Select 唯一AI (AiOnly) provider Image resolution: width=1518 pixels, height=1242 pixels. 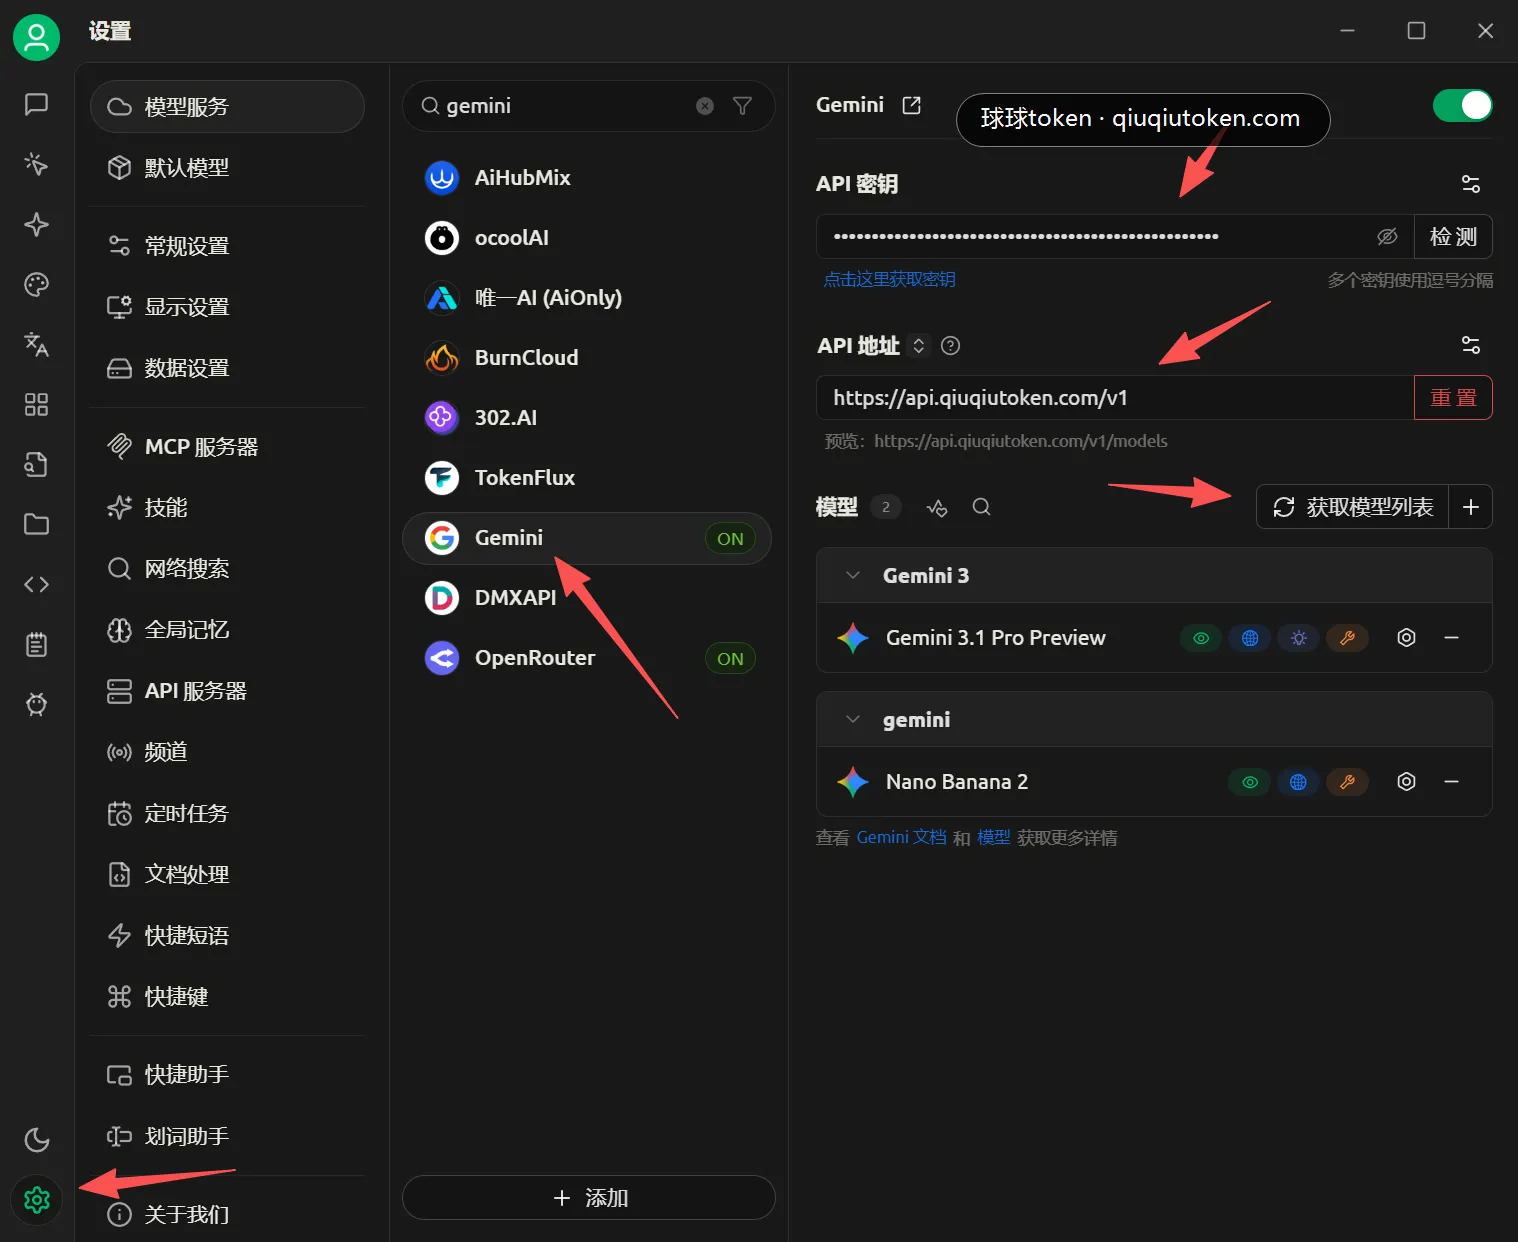[x=587, y=297]
